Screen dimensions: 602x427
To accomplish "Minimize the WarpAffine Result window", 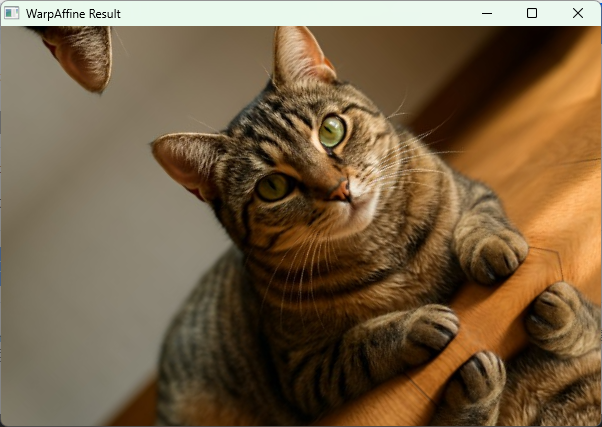I will click(x=487, y=13).
